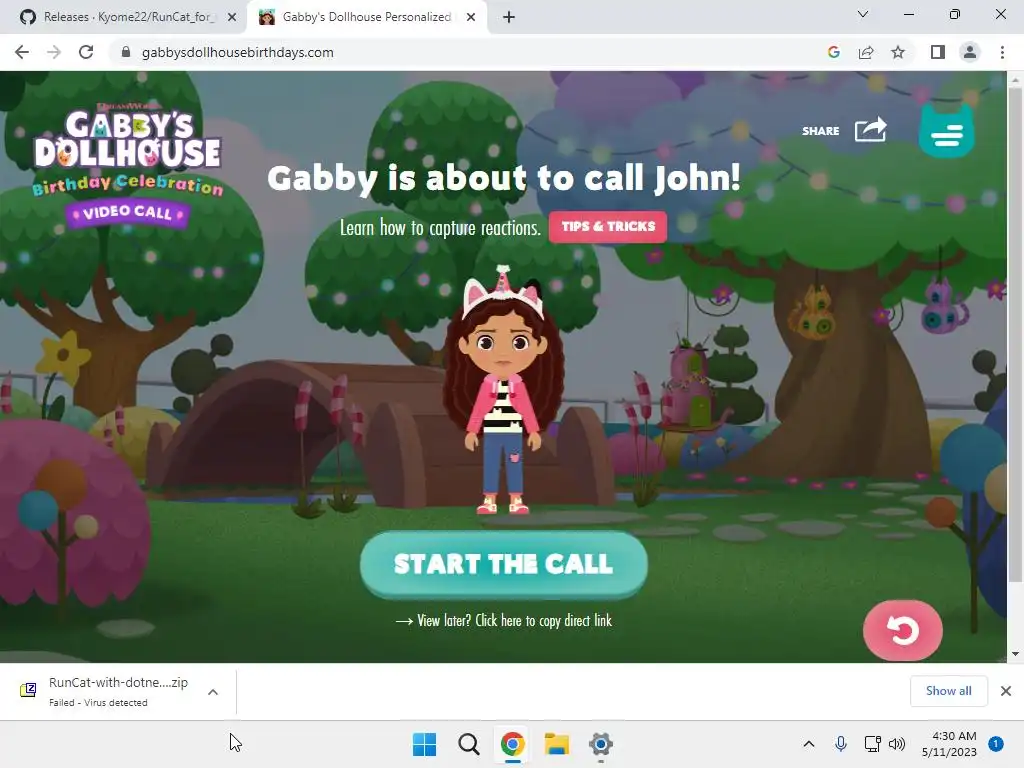Click the microphone tray icon
This screenshot has width=1024, height=768.
click(840, 744)
